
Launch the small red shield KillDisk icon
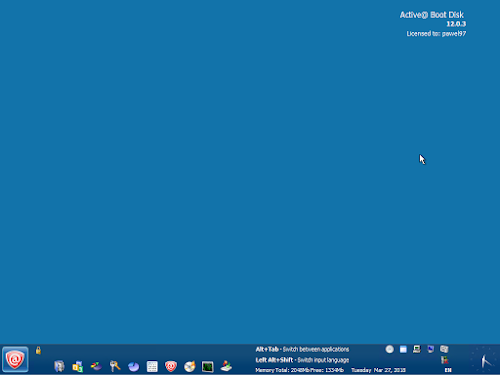pyautogui.click(x=171, y=366)
